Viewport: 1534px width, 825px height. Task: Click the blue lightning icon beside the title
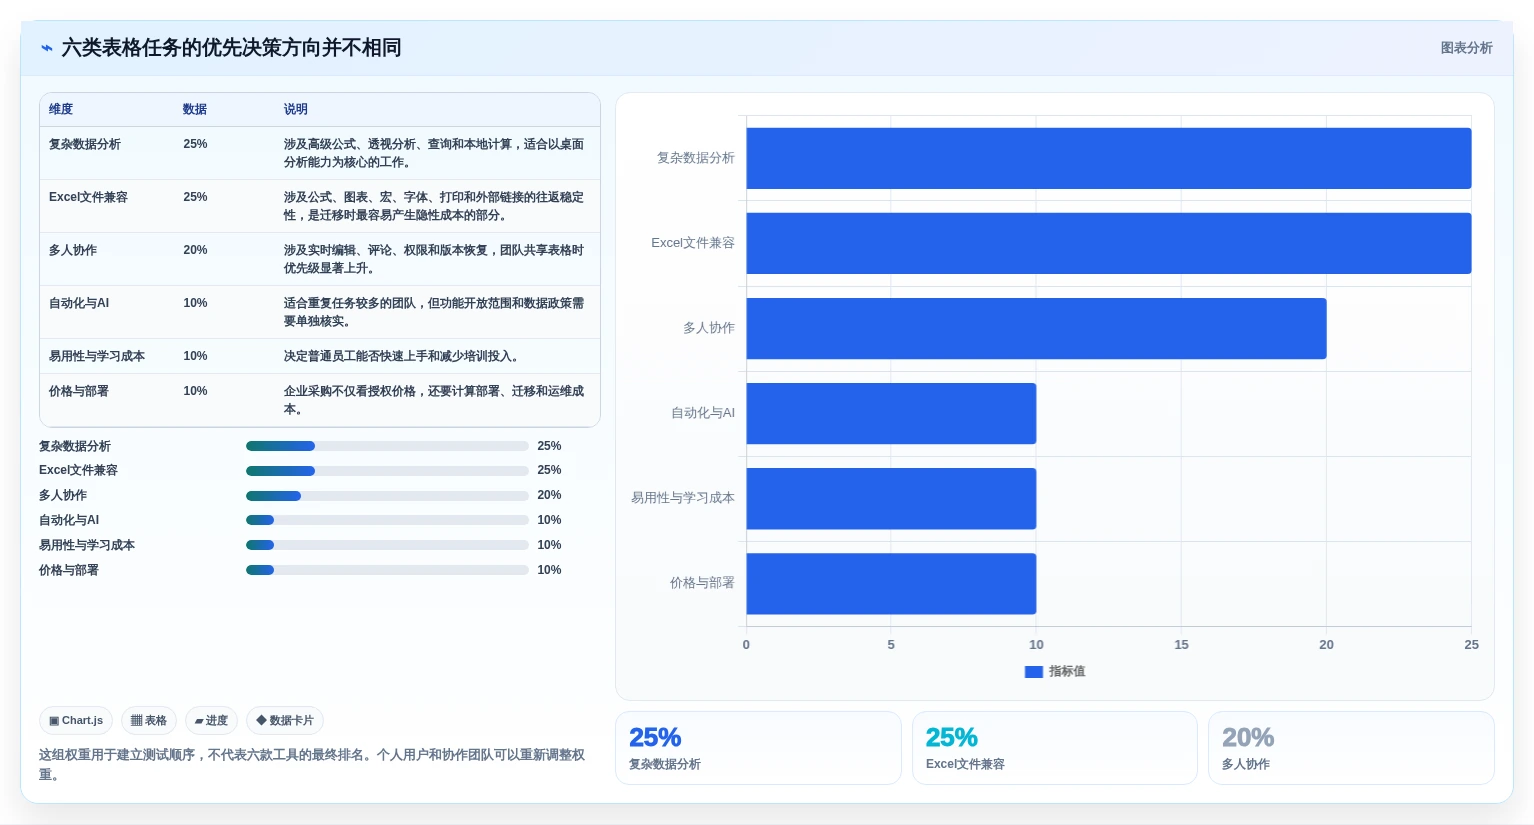(46, 48)
